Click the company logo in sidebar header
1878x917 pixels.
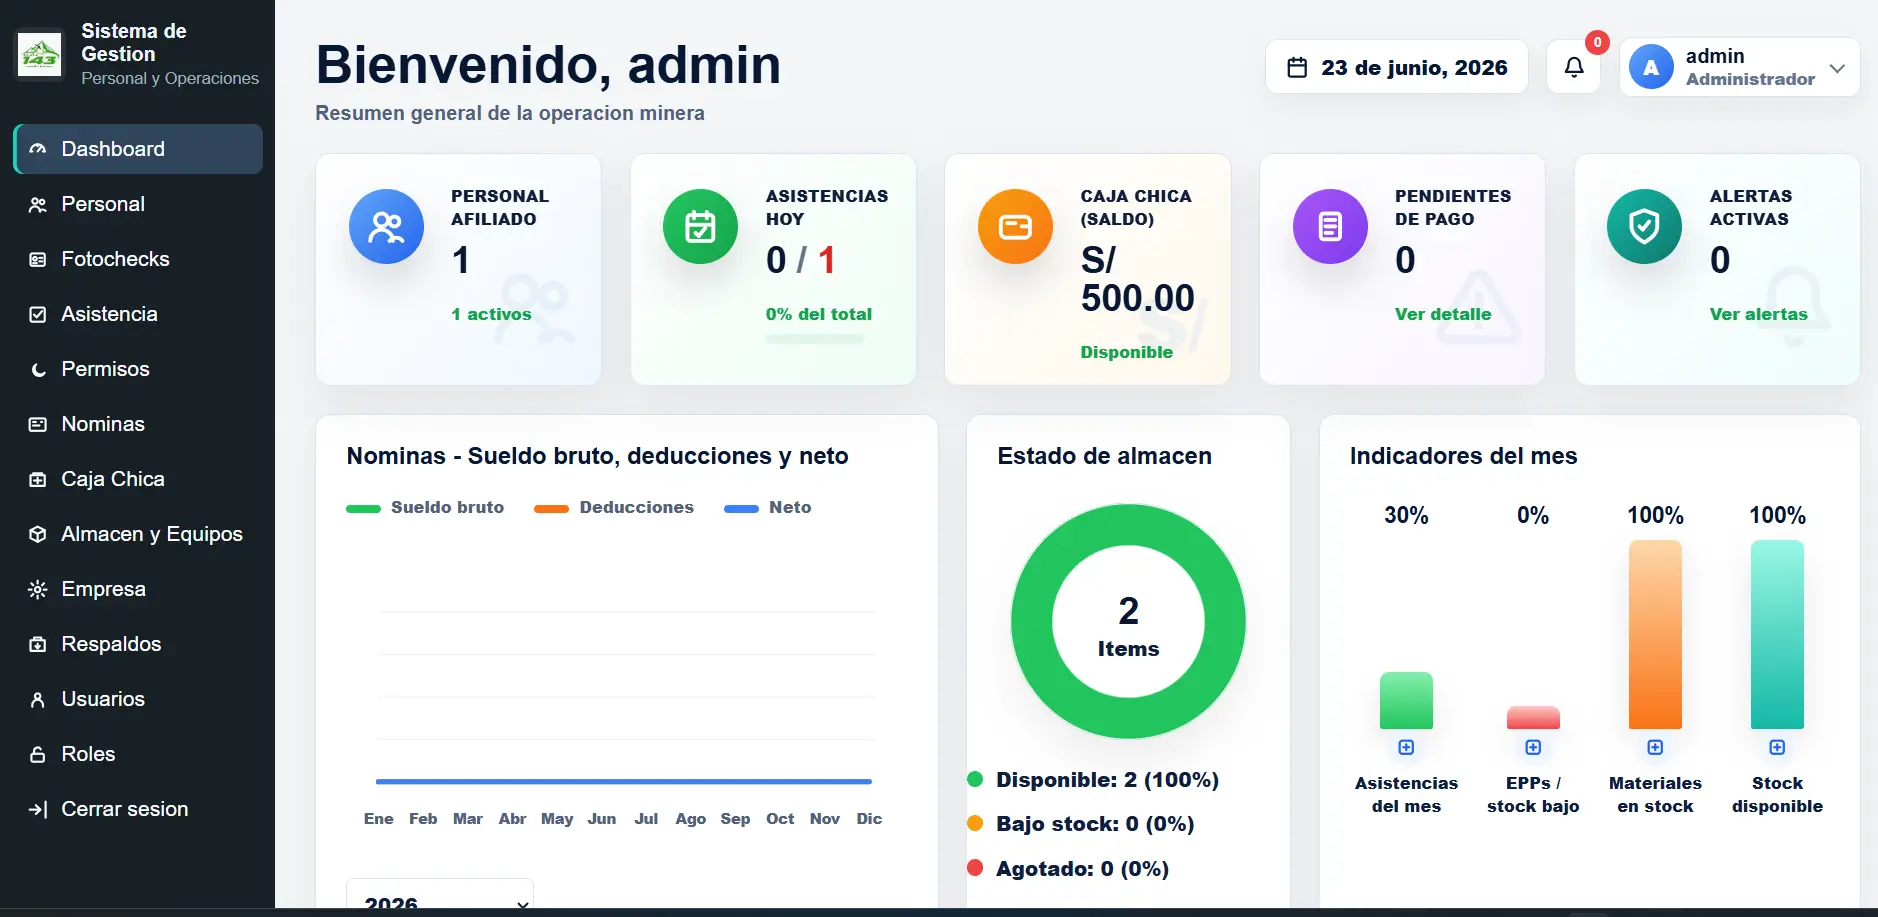(40, 54)
